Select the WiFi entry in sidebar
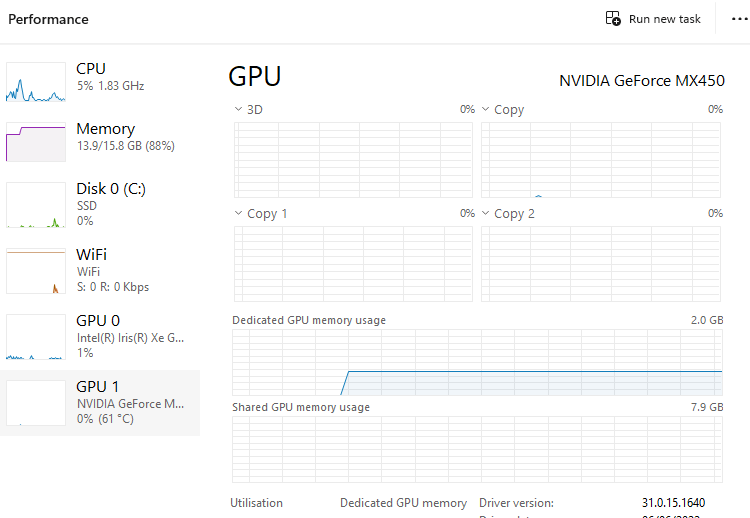Image resolution: width=750 pixels, height=518 pixels. click(112, 270)
